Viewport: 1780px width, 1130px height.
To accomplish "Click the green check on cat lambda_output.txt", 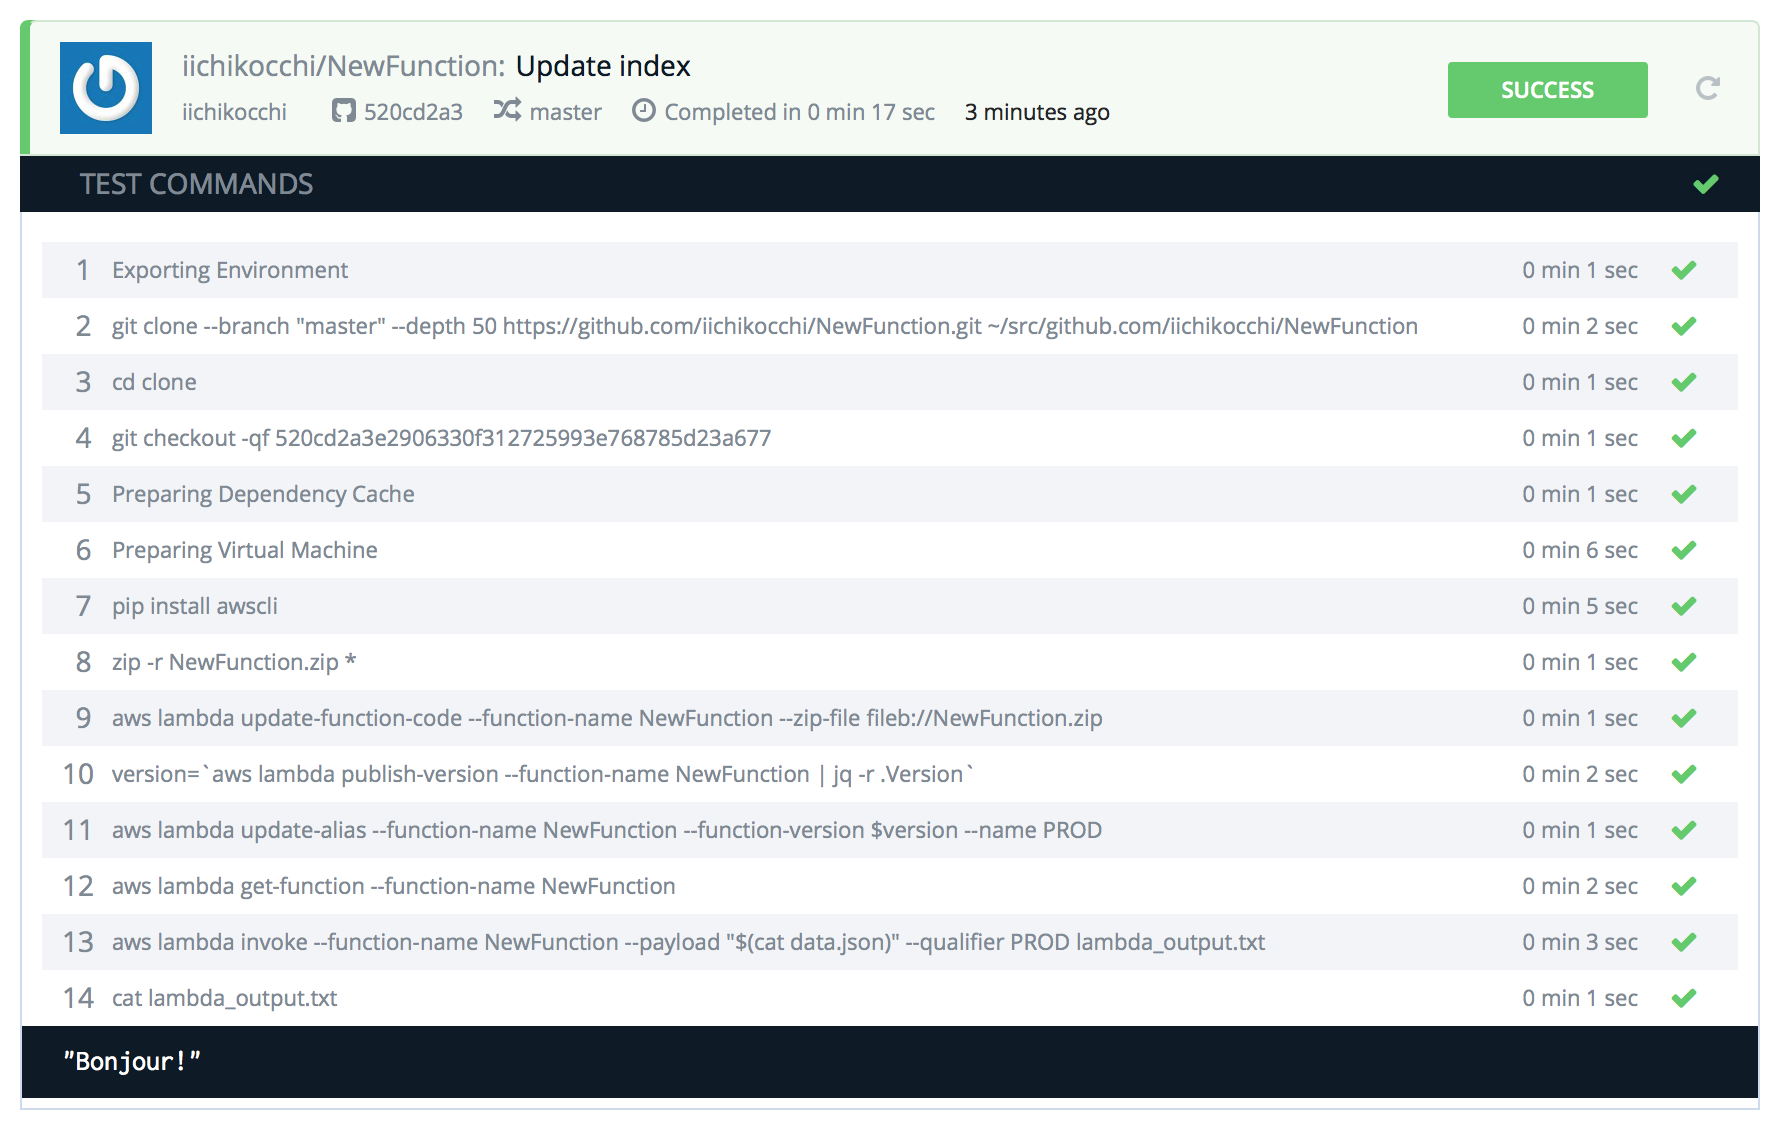I will click(1684, 997).
